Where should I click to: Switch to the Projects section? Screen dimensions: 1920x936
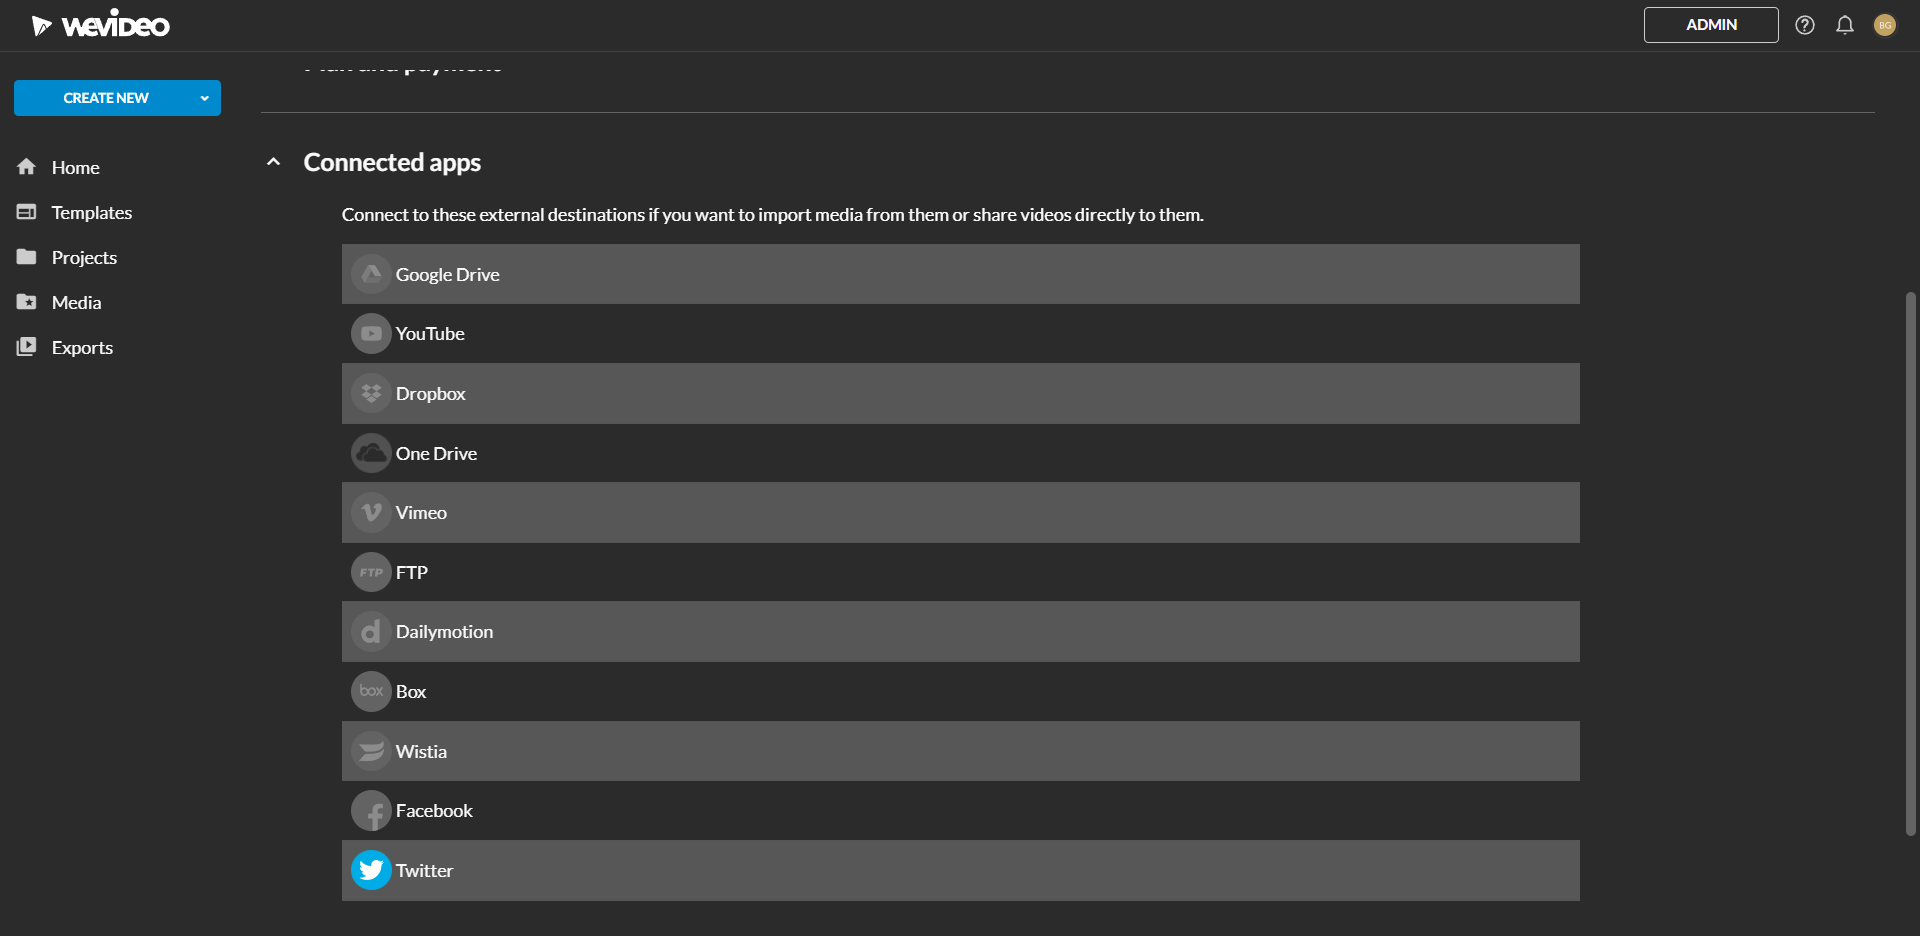[84, 257]
